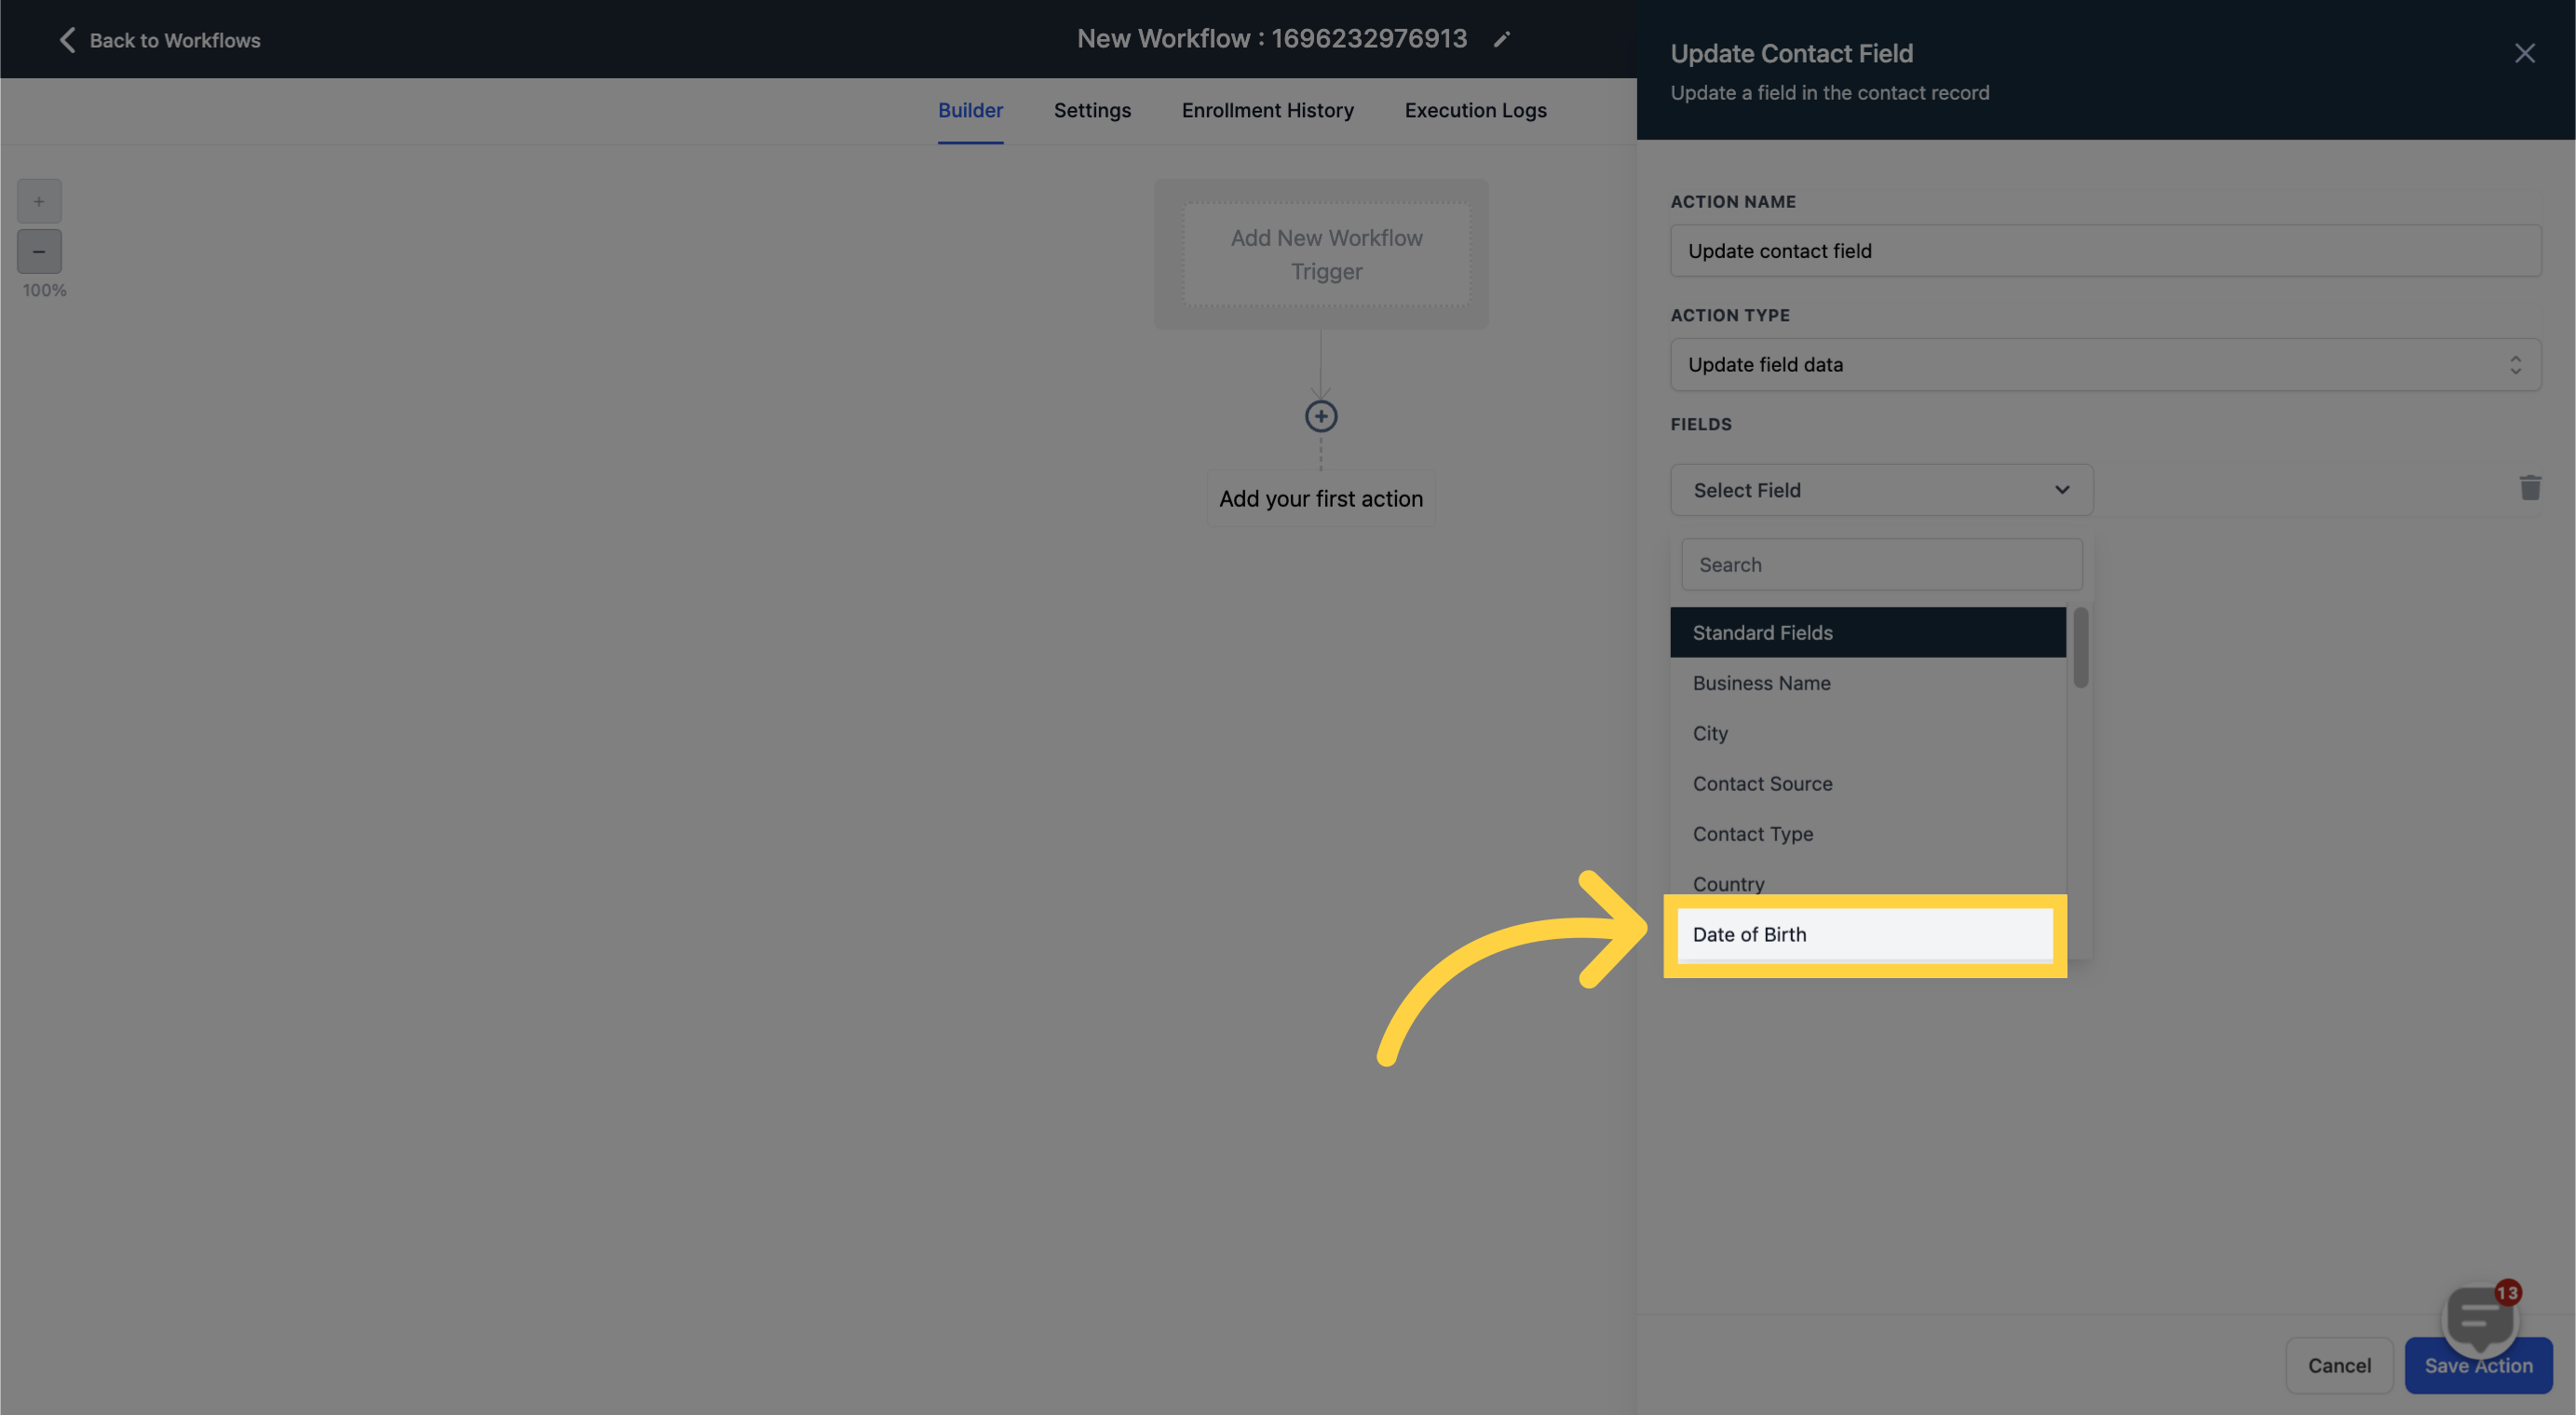Click the back arrow to Workflows
2576x1415 pixels.
point(64,38)
